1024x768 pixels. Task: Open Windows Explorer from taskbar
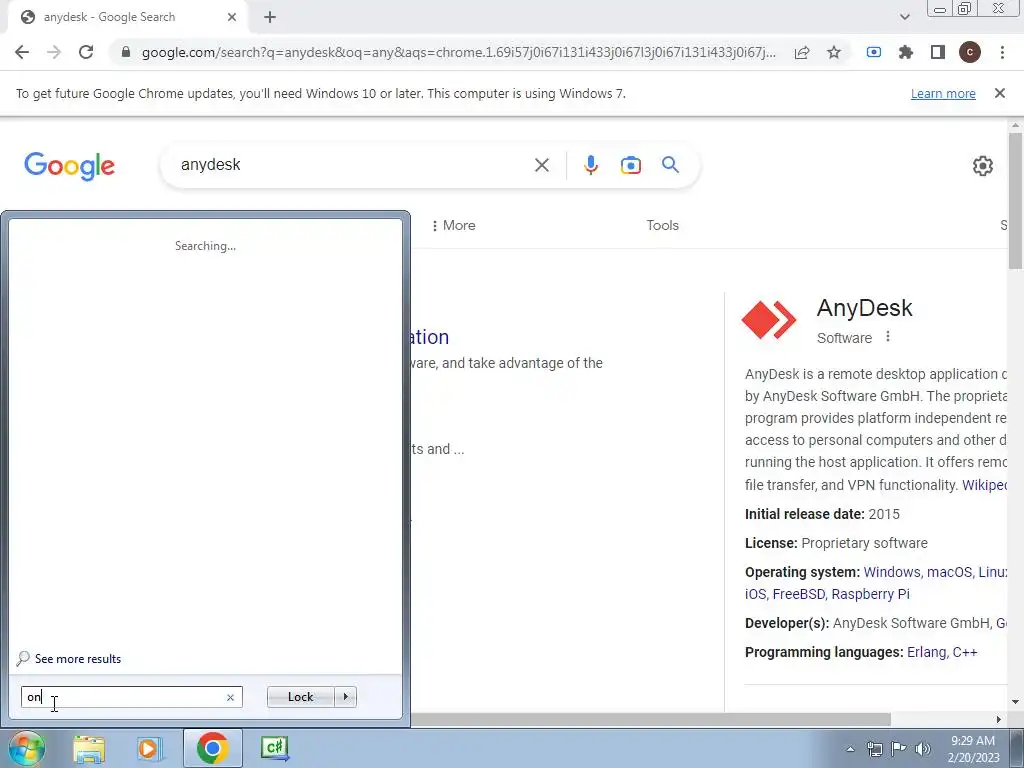tap(89, 749)
